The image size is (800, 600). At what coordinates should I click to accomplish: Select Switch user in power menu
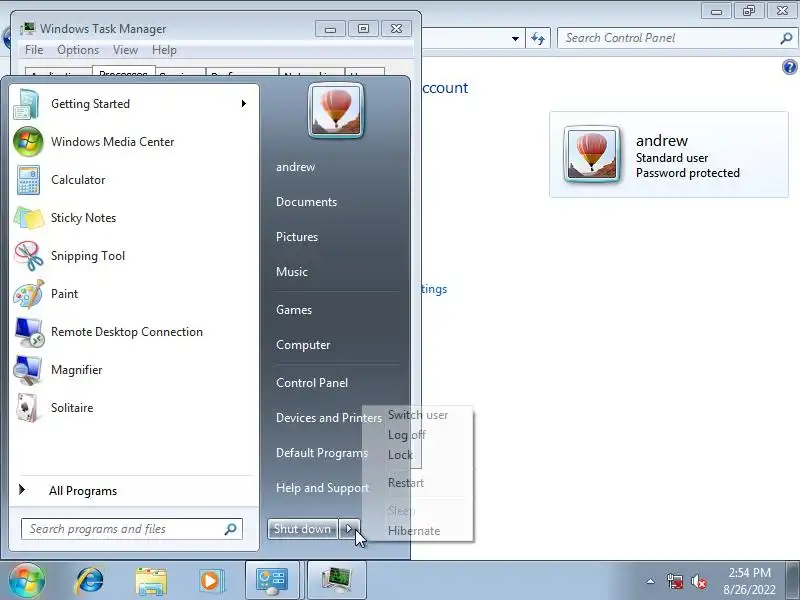[x=418, y=415]
